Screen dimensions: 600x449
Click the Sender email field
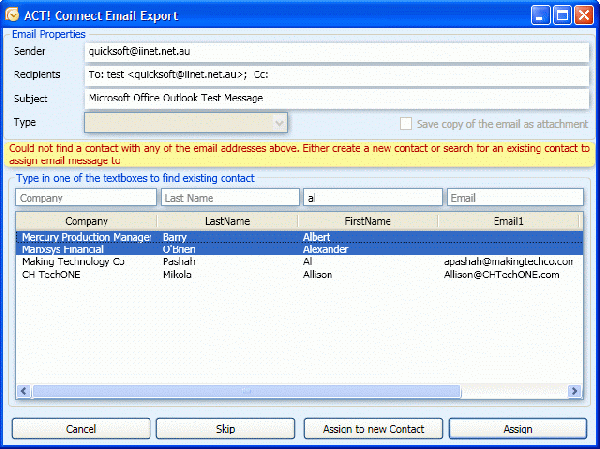336,52
